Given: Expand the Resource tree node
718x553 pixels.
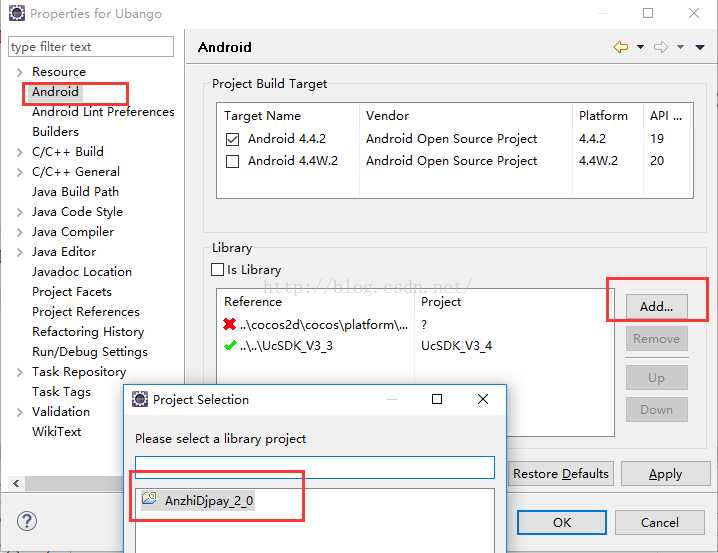Looking at the screenshot, I should pyautogui.click(x=19, y=72).
